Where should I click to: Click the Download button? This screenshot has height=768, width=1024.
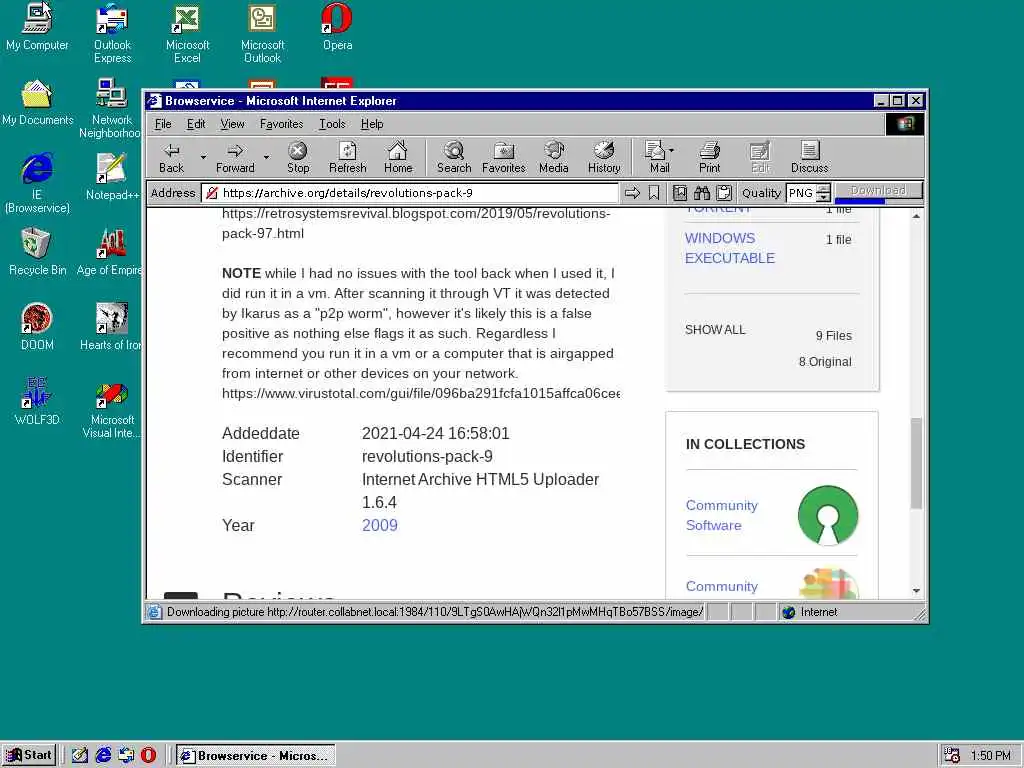tap(878, 191)
